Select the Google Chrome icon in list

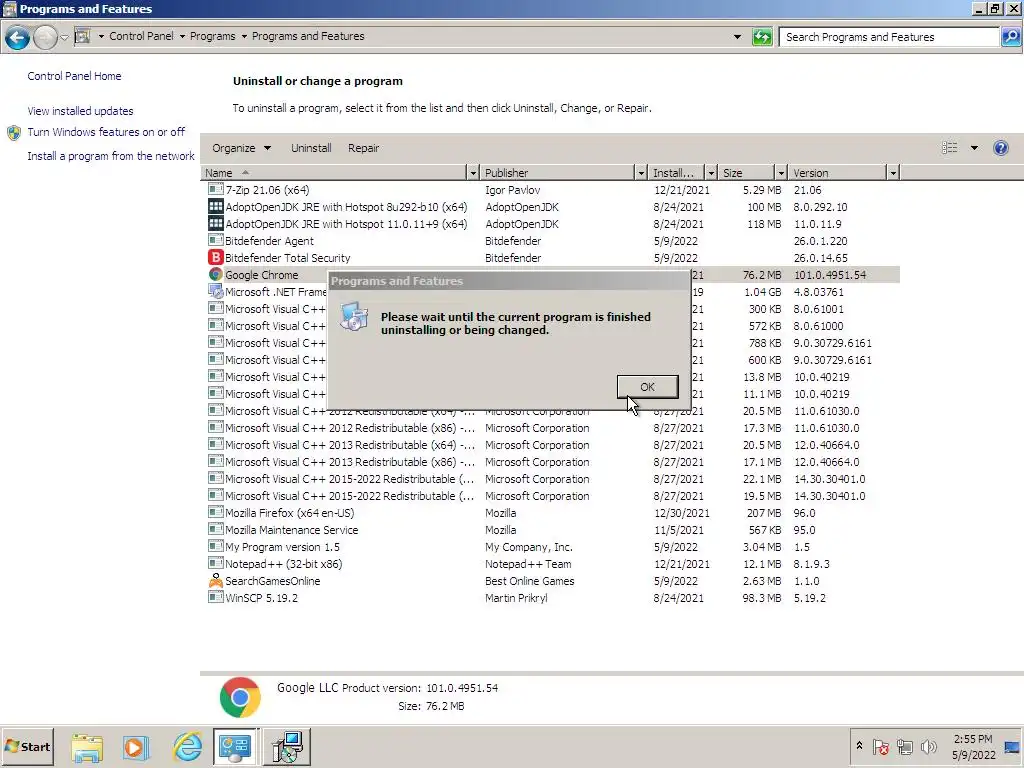click(x=216, y=274)
